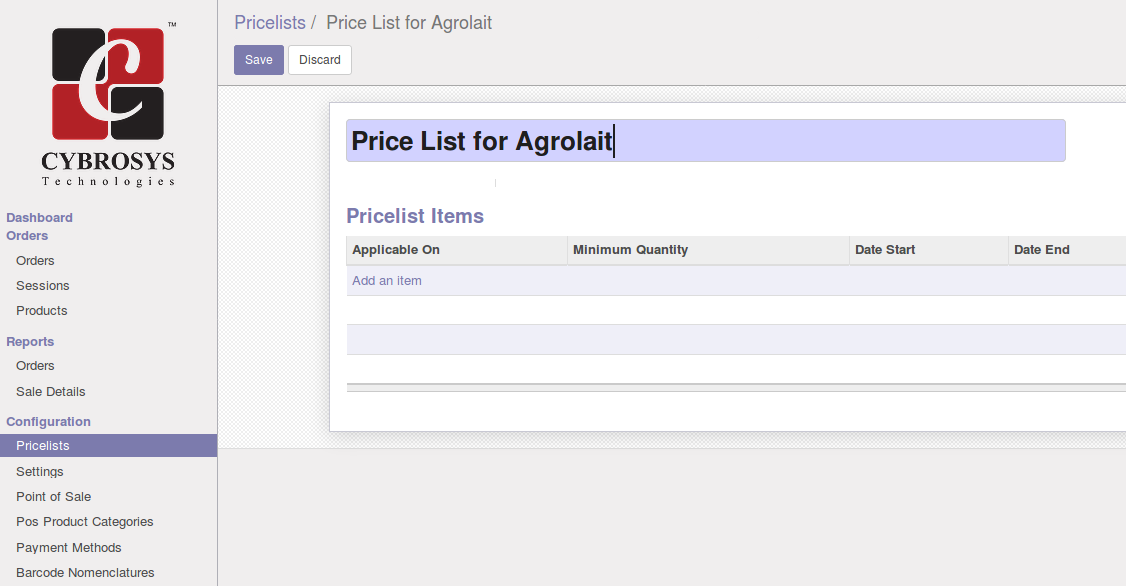Open Payment Methods configuration
The width and height of the screenshot is (1126, 586).
click(69, 547)
